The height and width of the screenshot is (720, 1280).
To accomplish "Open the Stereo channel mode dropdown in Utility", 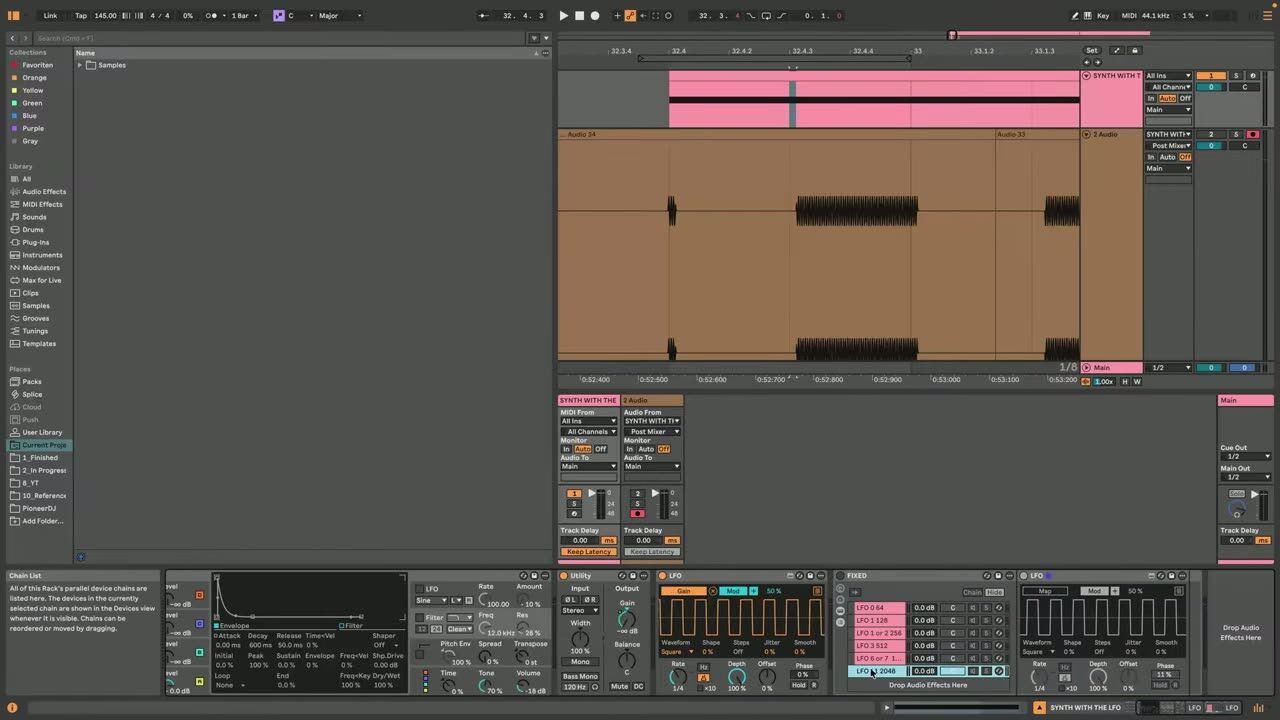I will click(x=580, y=610).
